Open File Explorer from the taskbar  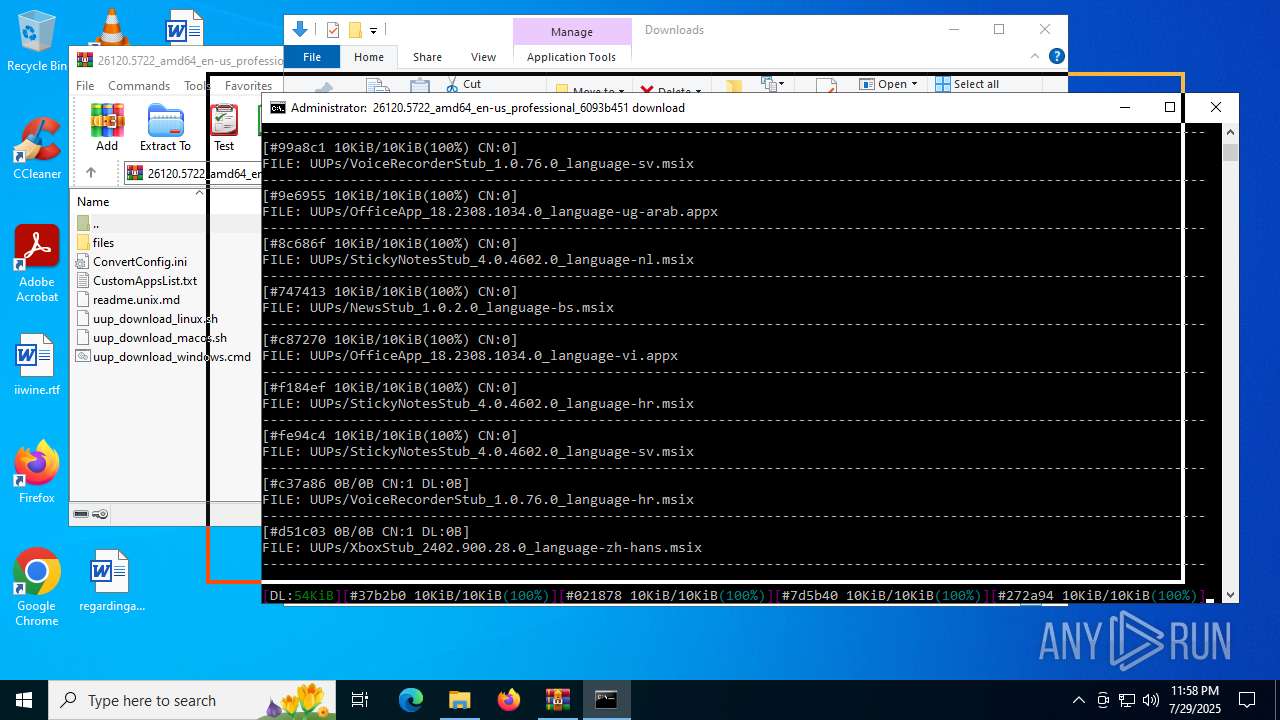point(460,700)
